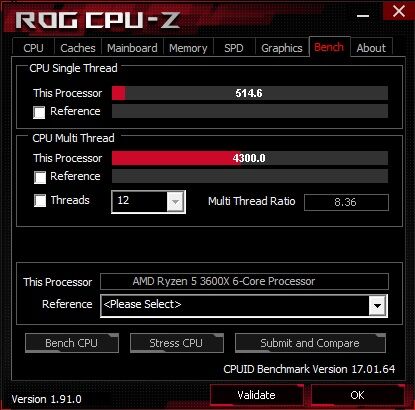Go to the Mainboard tab
Screen dimensions: 415x410
click(132, 48)
